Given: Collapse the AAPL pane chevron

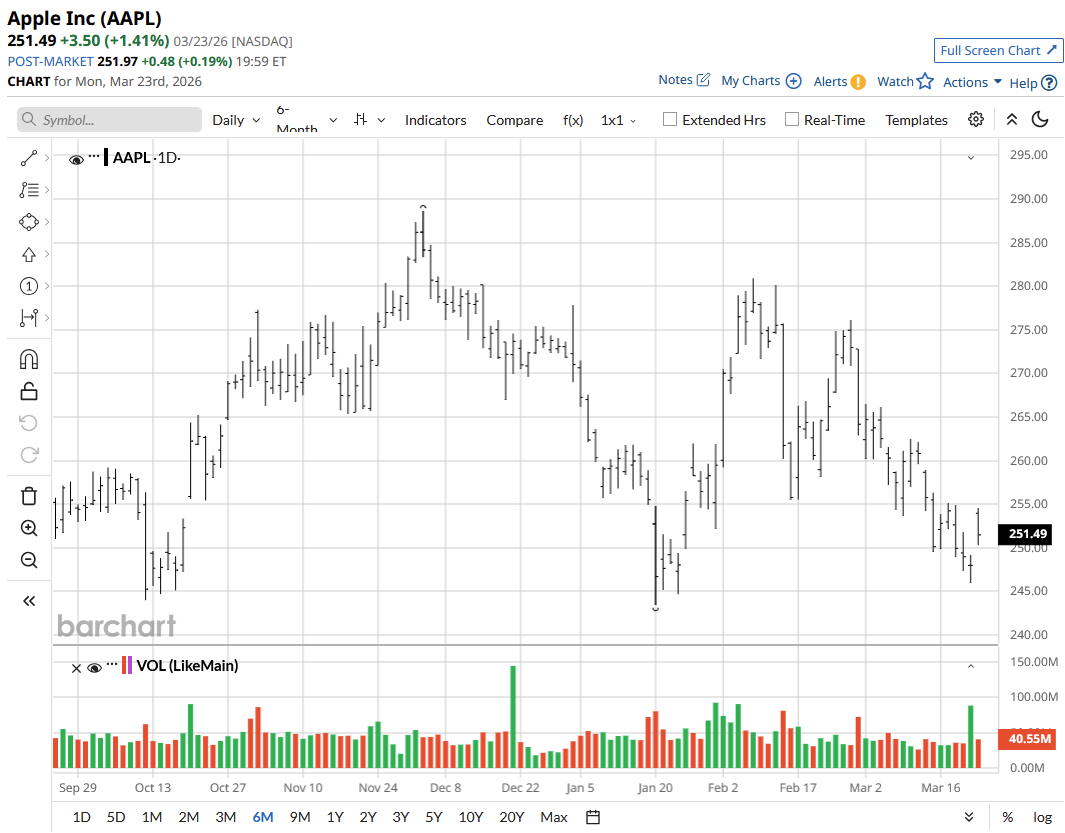Looking at the screenshot, I should coord(971,158).
